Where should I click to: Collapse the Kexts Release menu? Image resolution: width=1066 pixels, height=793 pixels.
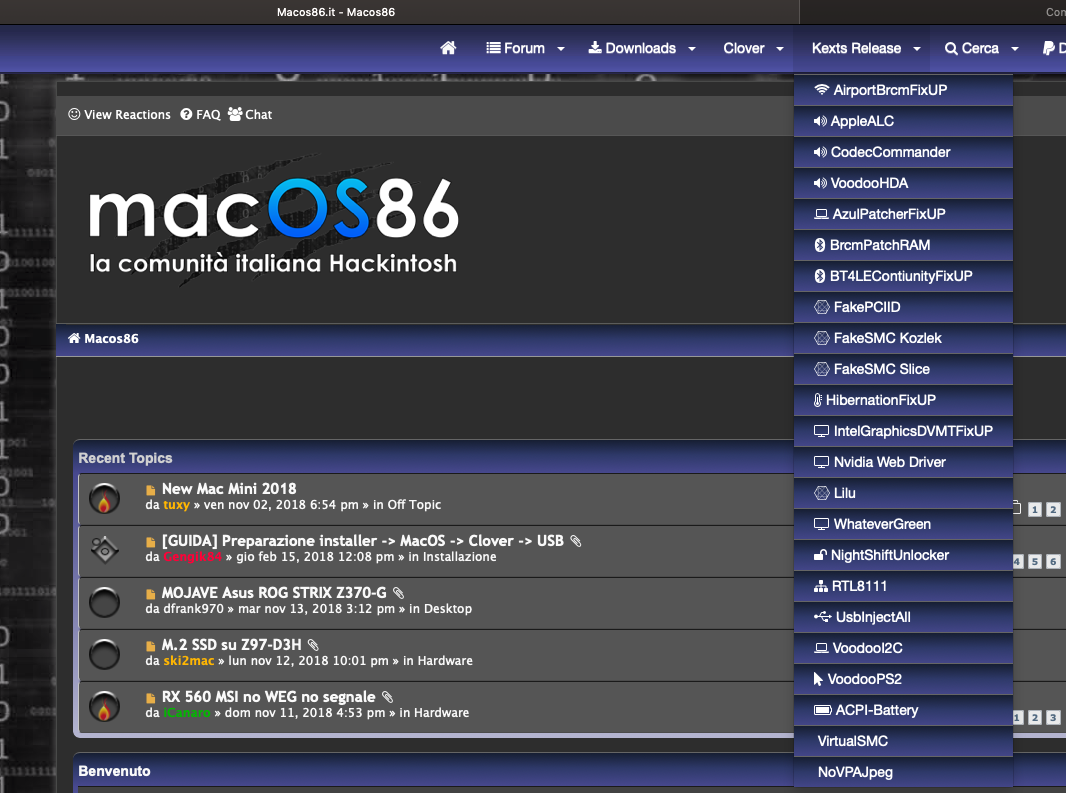tap(856, 48)
